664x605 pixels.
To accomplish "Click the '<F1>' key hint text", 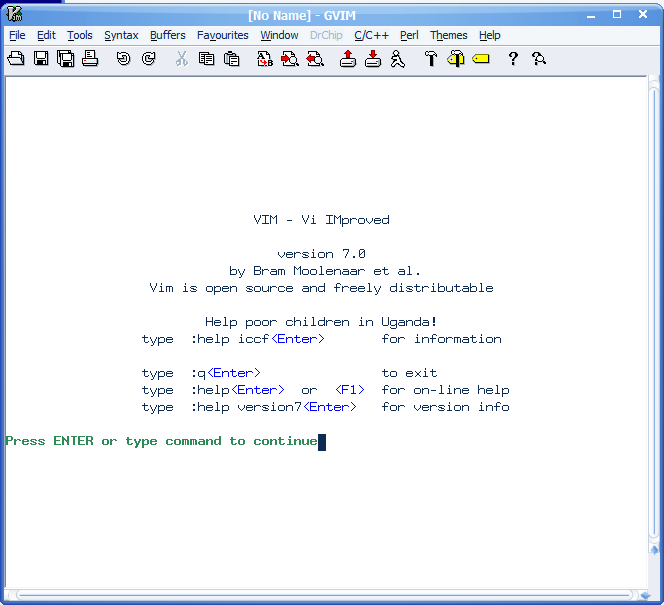I will pos(349,390).
